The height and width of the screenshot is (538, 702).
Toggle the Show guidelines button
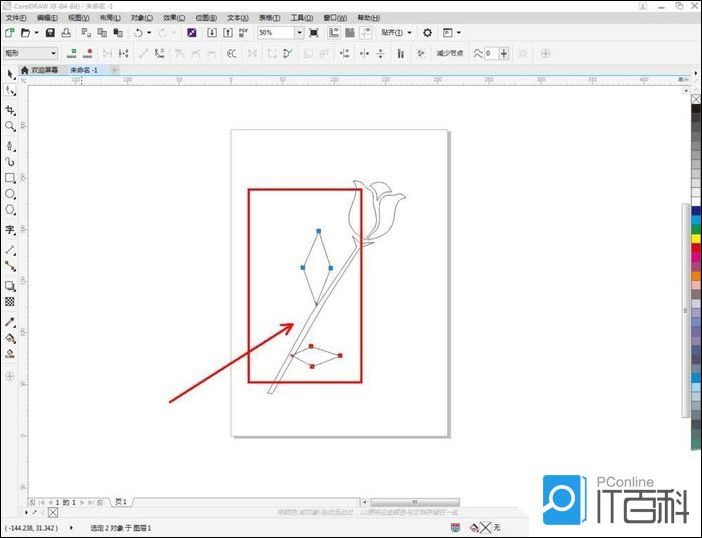366,33
